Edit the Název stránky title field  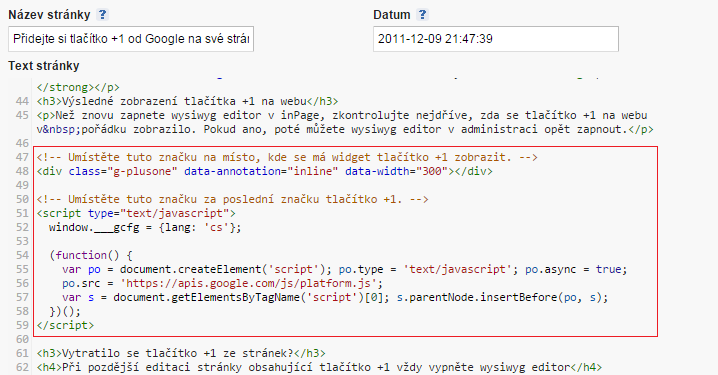(x=131, y=39)
